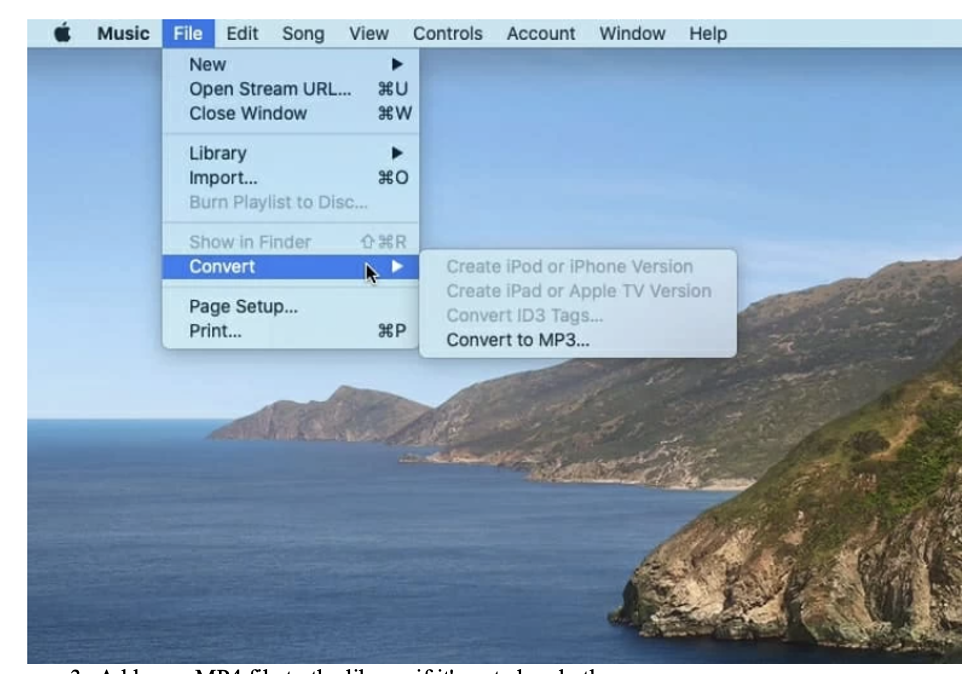This screenshot has height=674, width=978.
Task: Open the View menu
Action: (x=368, y=34)
